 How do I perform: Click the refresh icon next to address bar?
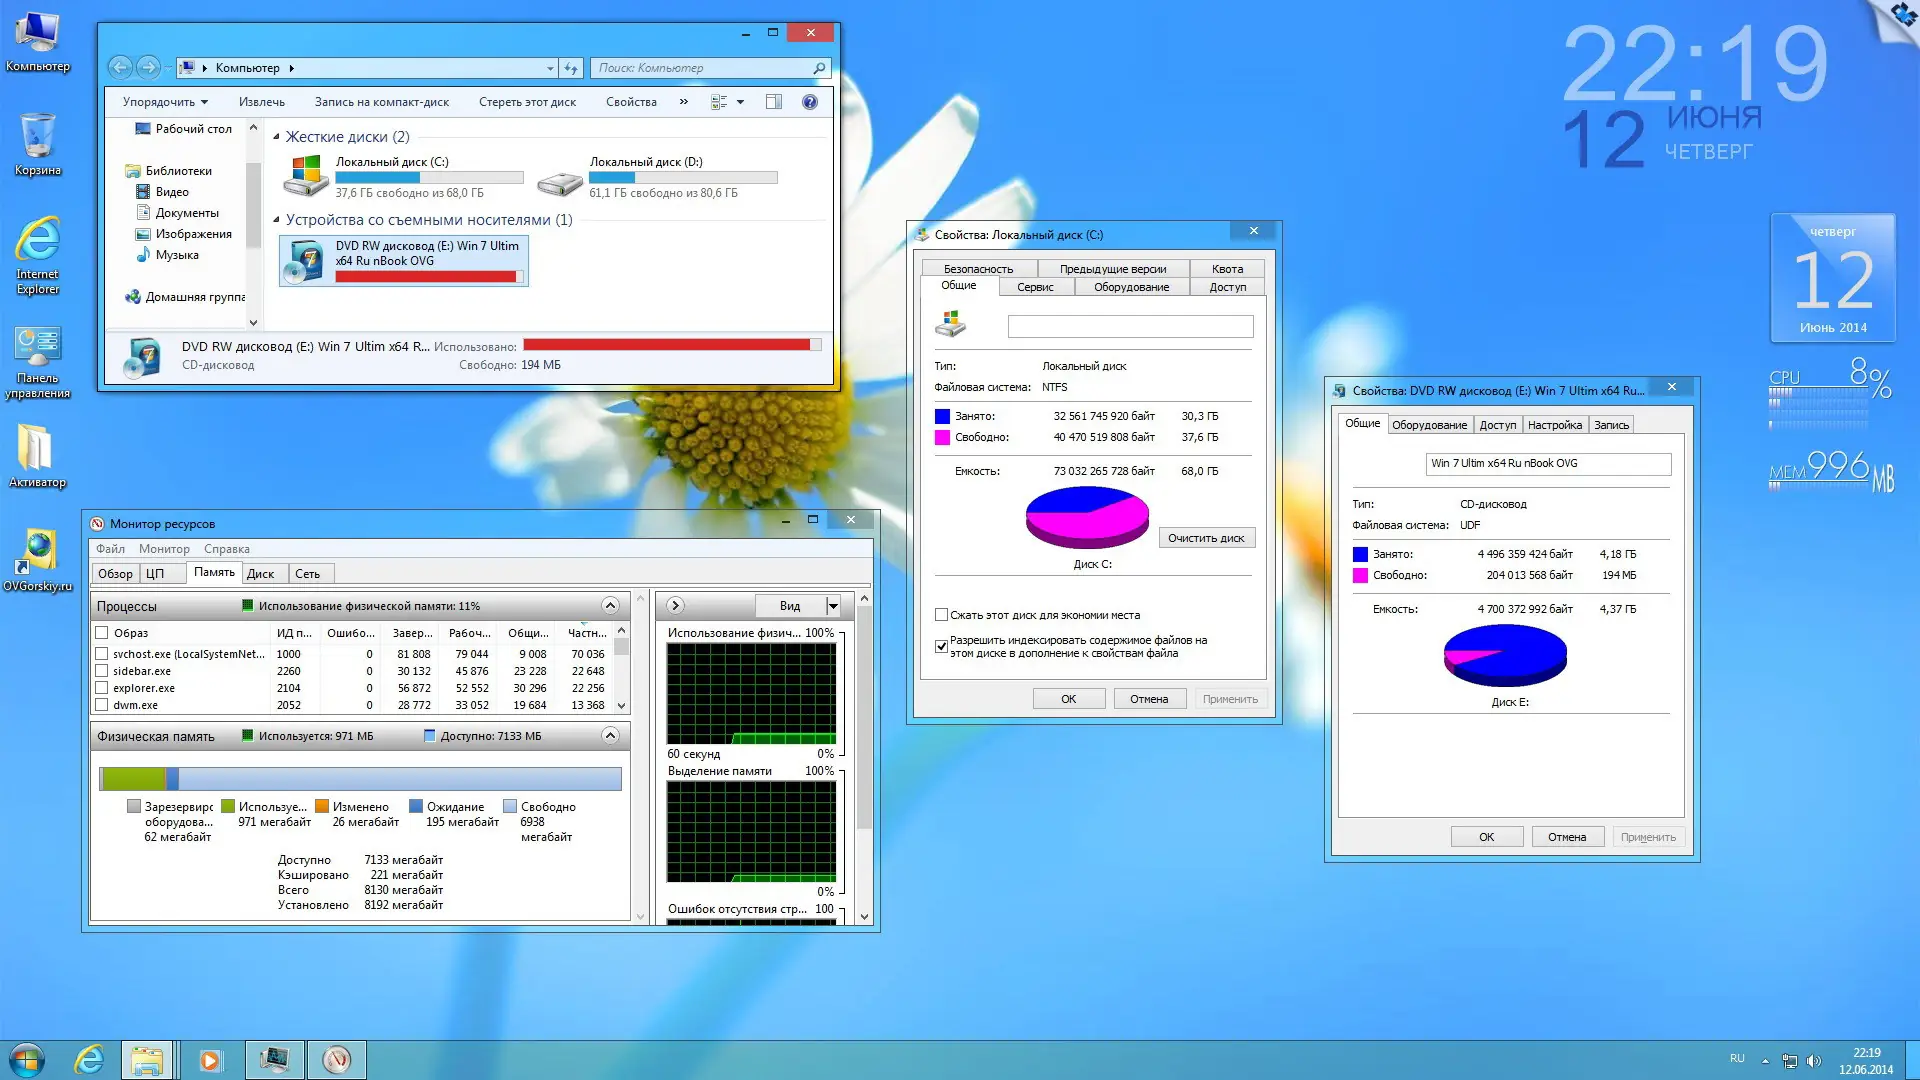click(x=571, y=68)
